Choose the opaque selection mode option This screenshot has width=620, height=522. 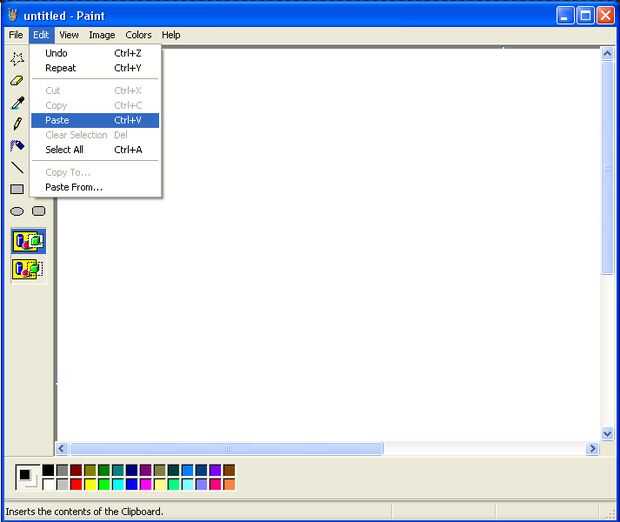tap(28, 241)
